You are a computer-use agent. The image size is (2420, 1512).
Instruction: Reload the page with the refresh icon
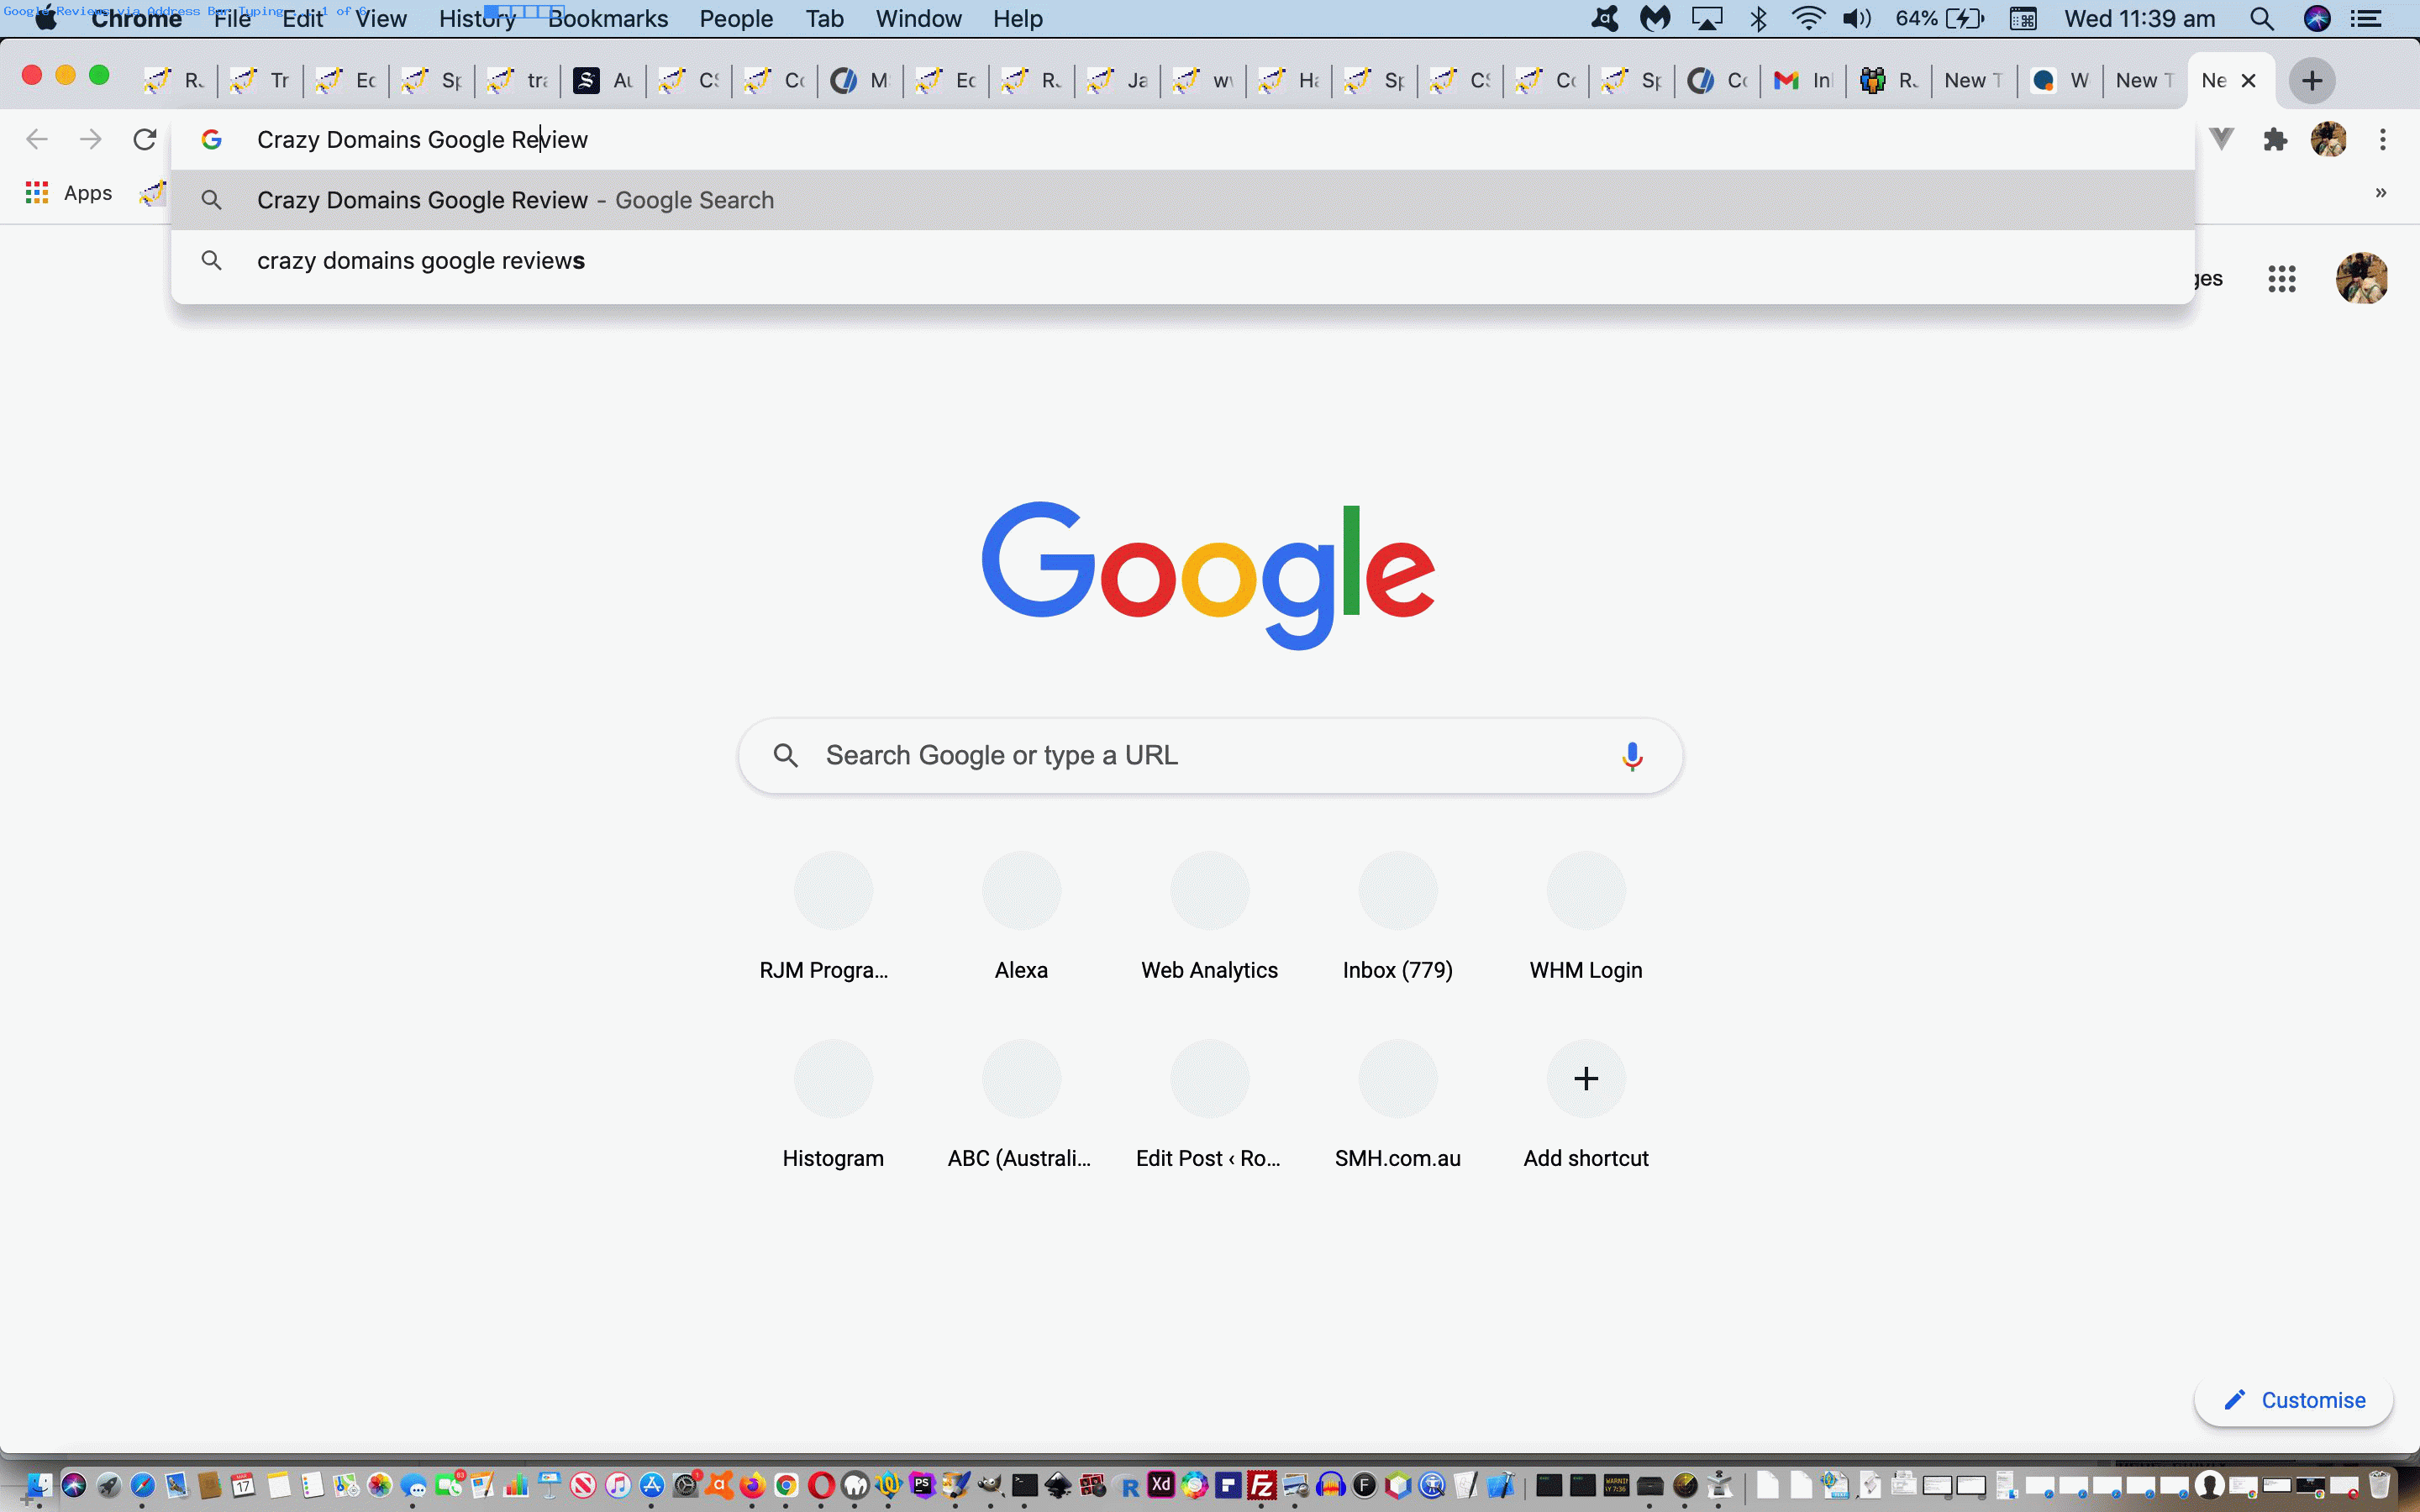click(x=145, y=139)
